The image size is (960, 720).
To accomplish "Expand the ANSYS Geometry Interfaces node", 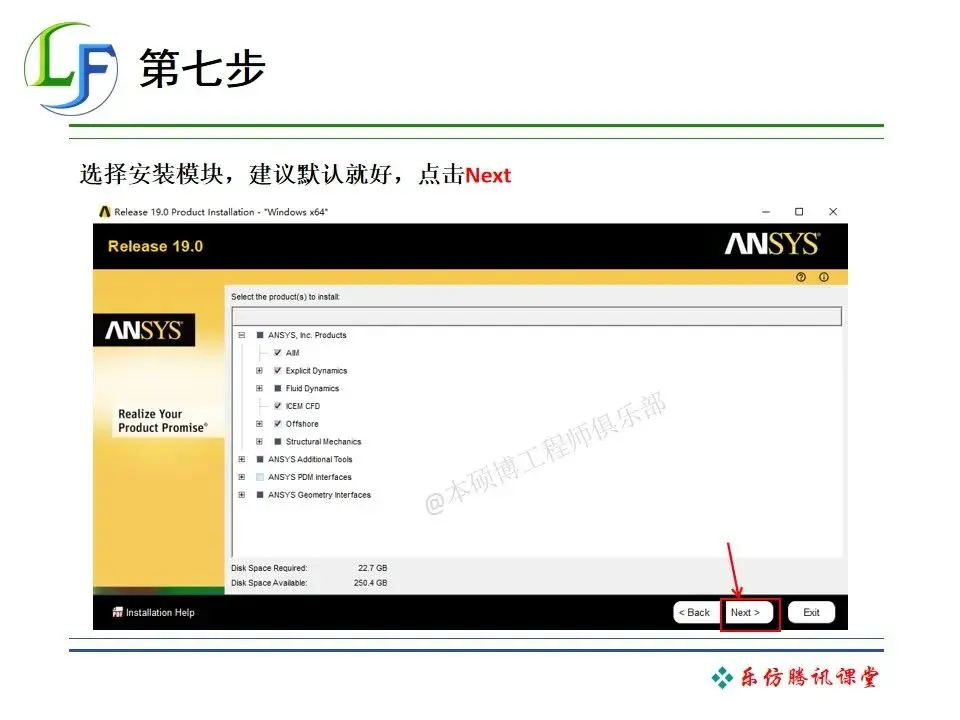I will tap(242, 495).
